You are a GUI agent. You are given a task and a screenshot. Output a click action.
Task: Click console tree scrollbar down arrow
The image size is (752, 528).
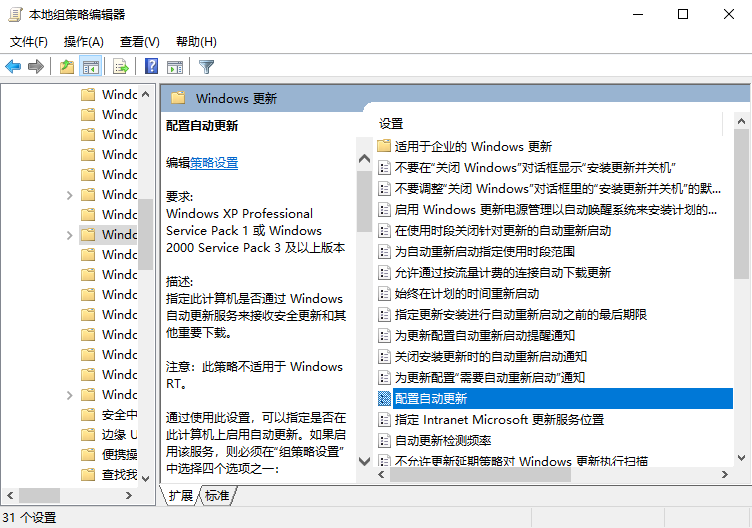click(146, 478)
